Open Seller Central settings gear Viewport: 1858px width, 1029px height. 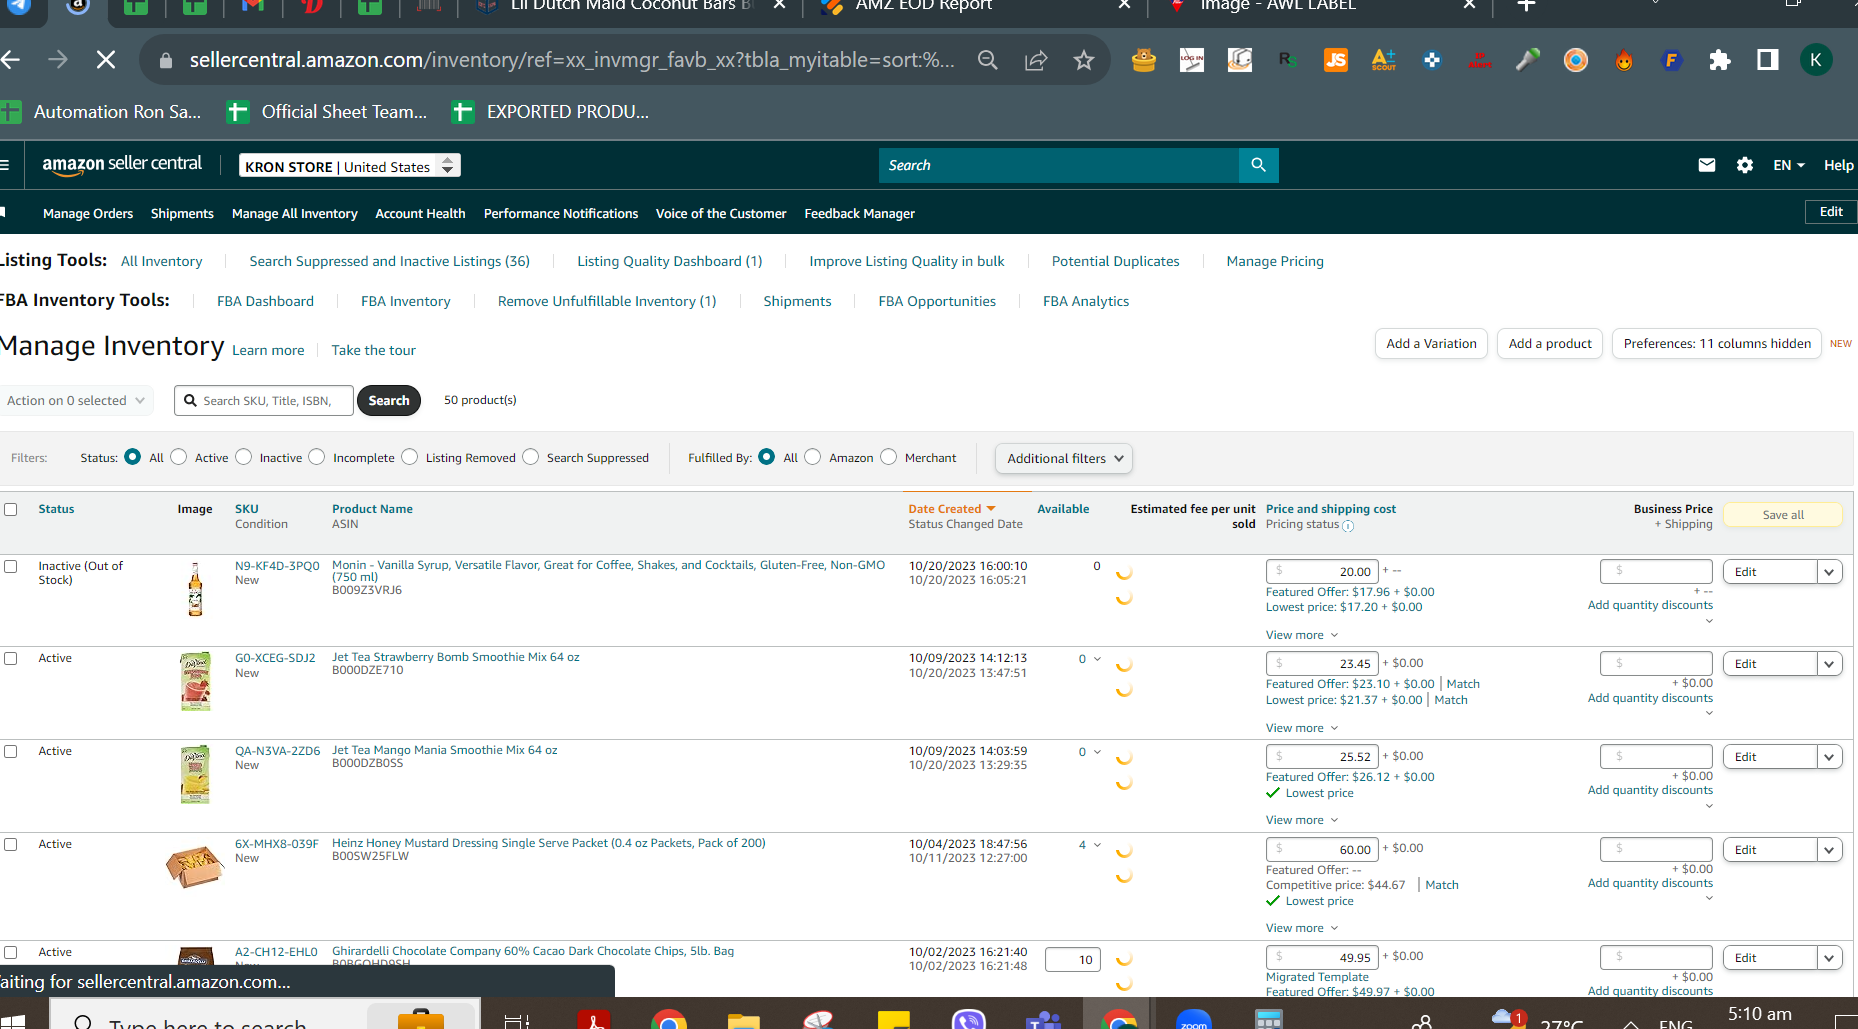1745,165
